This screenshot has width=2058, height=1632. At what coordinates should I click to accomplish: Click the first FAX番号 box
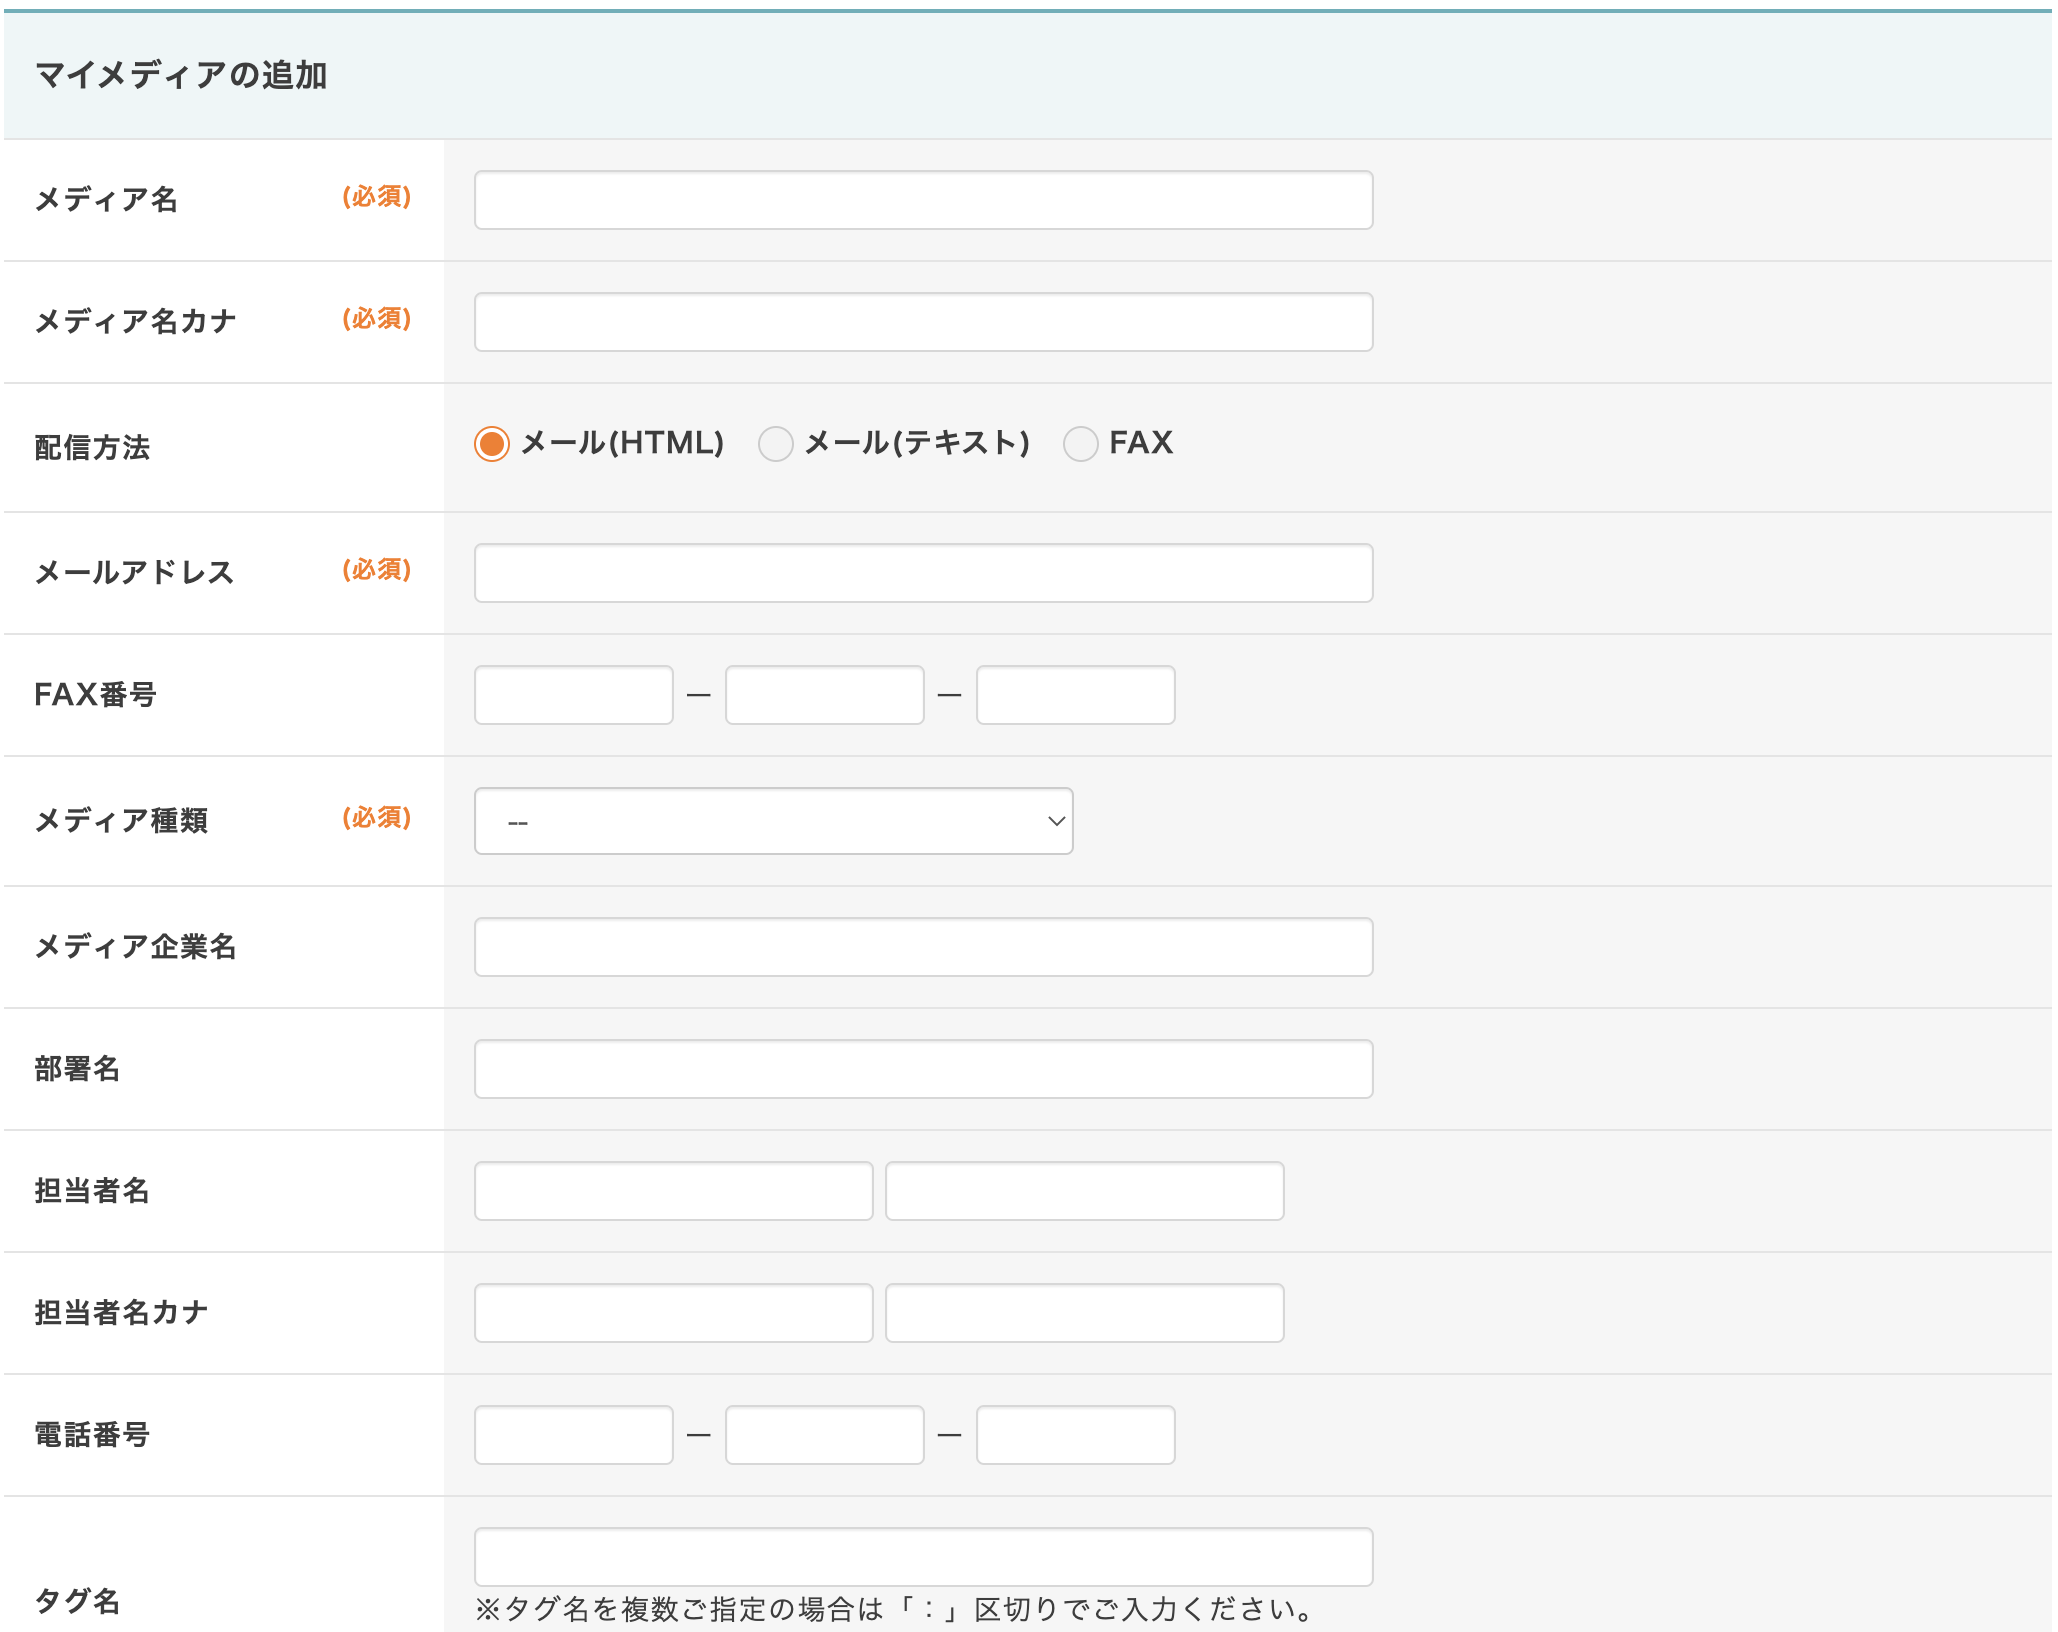[573, 695]
